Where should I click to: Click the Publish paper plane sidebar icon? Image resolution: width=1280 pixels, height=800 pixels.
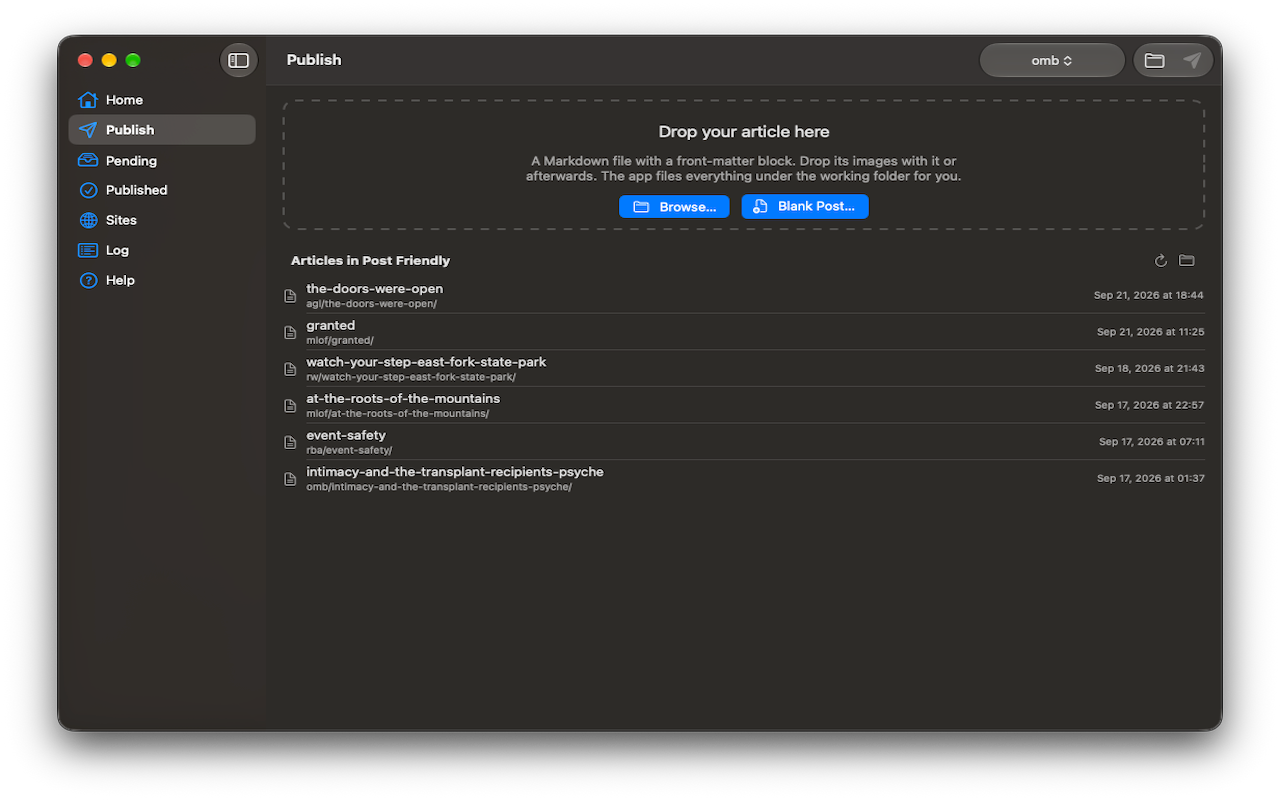[x=88, y=130]
